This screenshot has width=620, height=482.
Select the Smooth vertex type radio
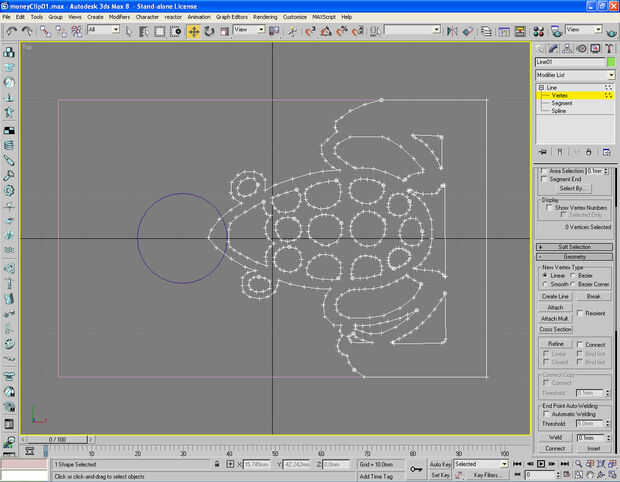545,284
